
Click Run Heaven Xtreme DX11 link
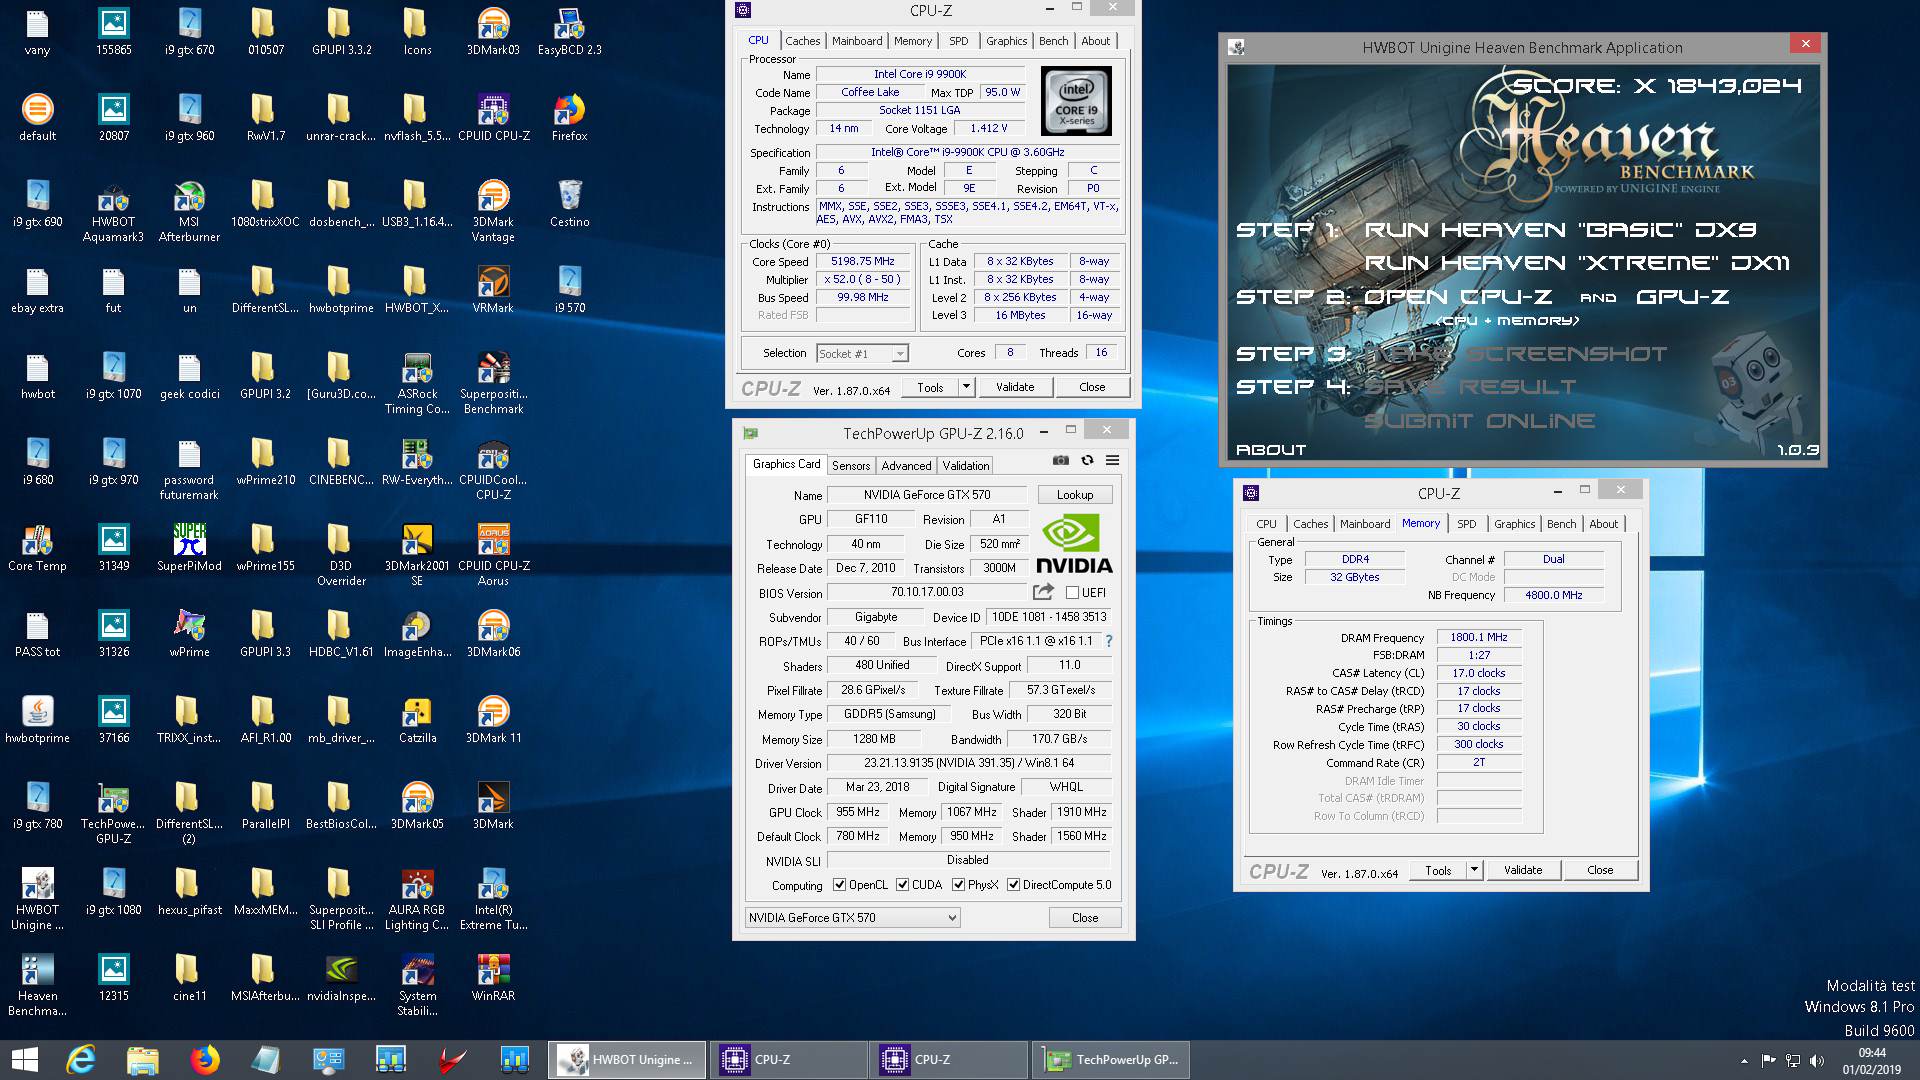click(x=1577, y=263)
